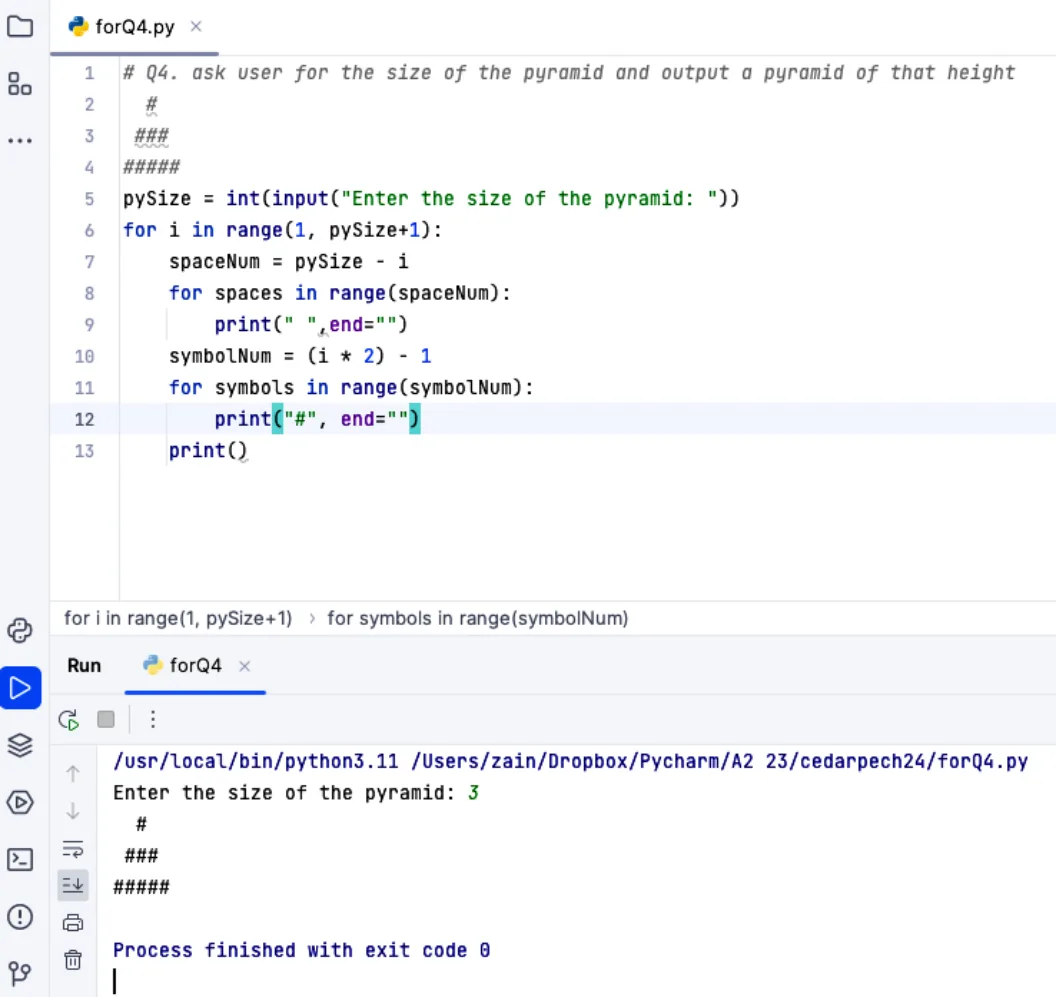The width and height of the screenshot is (1056, 997).
Task: Stop the running process
Action: pyautogui.click(x=106, y=719)
